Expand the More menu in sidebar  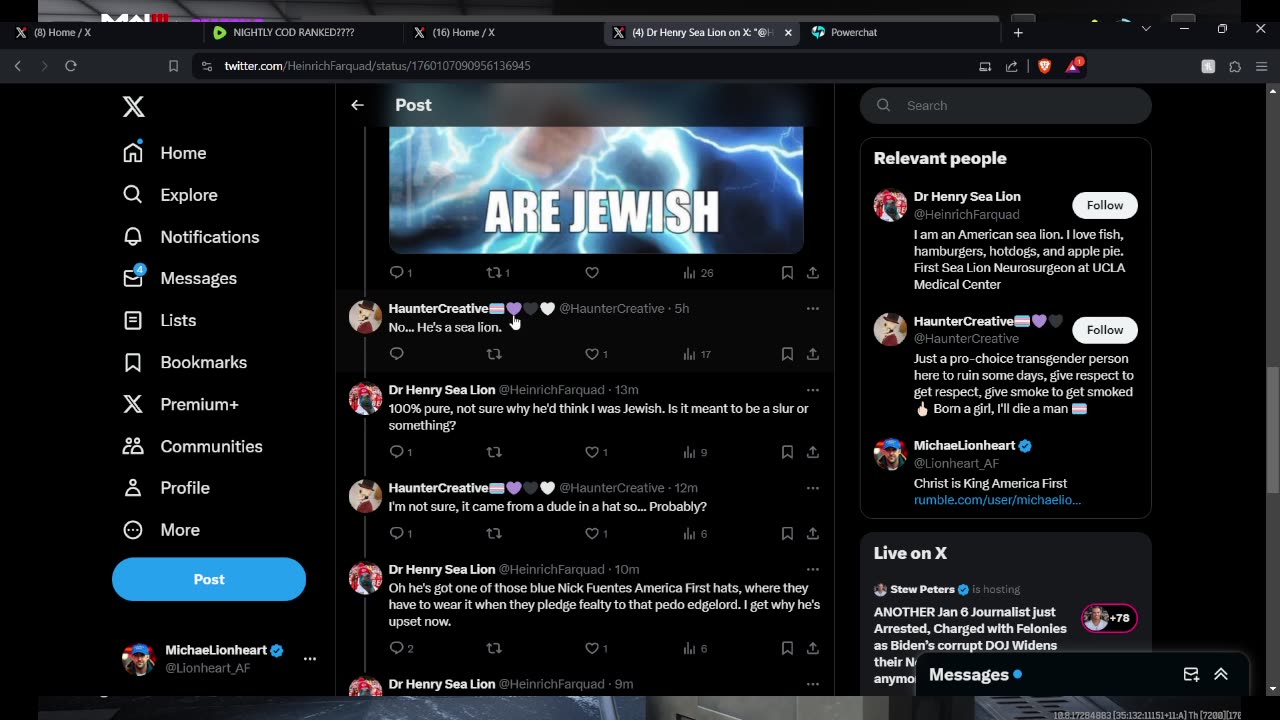click(x=160, y=530)
